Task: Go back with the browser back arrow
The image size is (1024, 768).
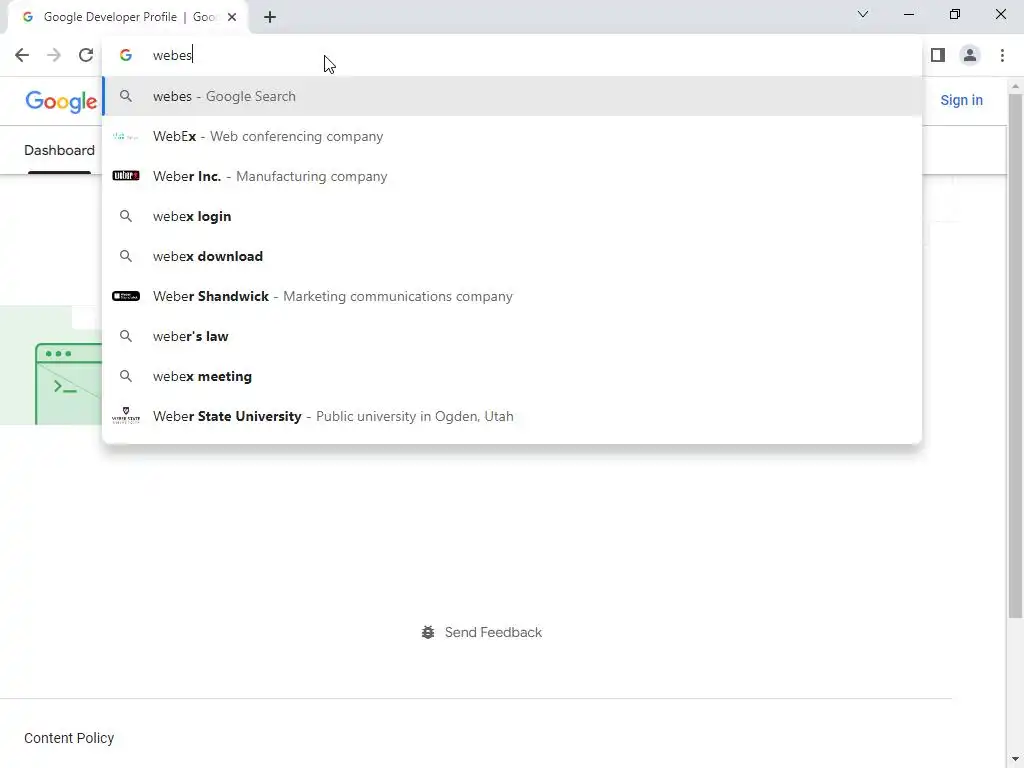Action: click(x=22, y=56)
